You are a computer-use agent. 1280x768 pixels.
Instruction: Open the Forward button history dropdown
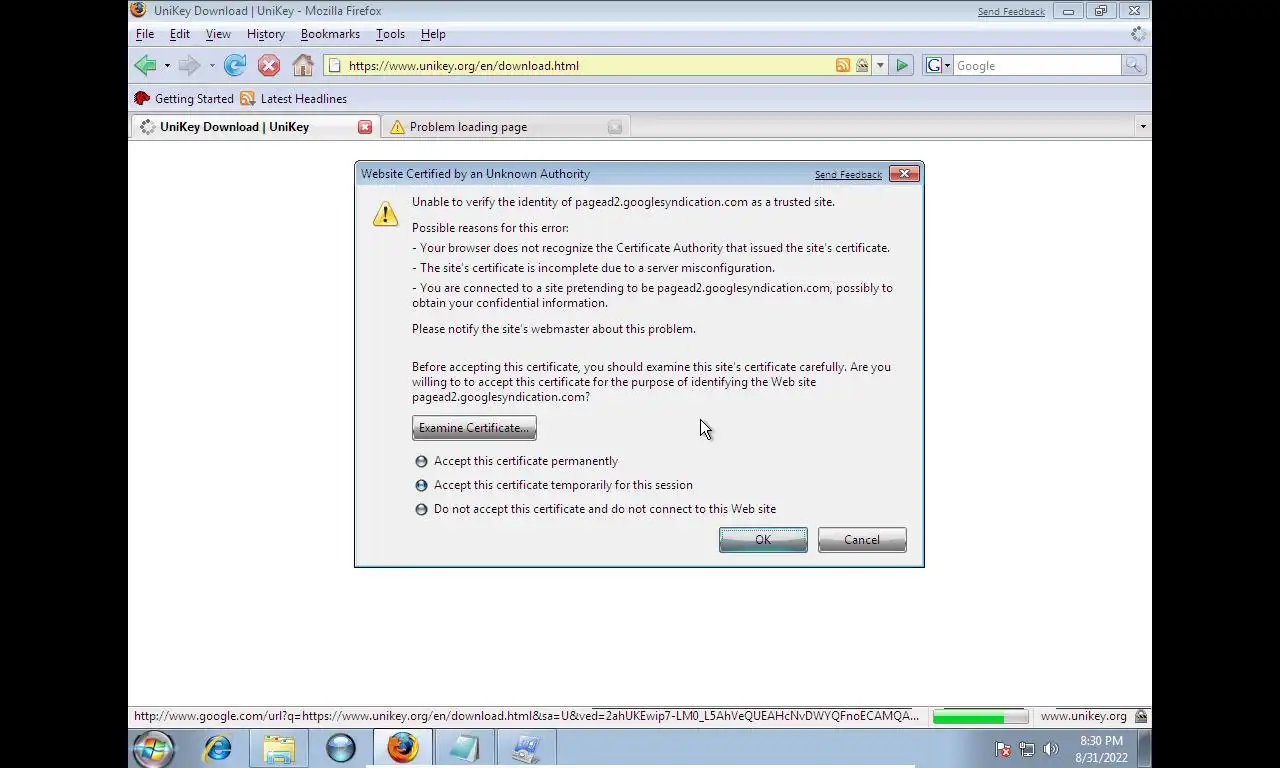click(x=211, y=66)
